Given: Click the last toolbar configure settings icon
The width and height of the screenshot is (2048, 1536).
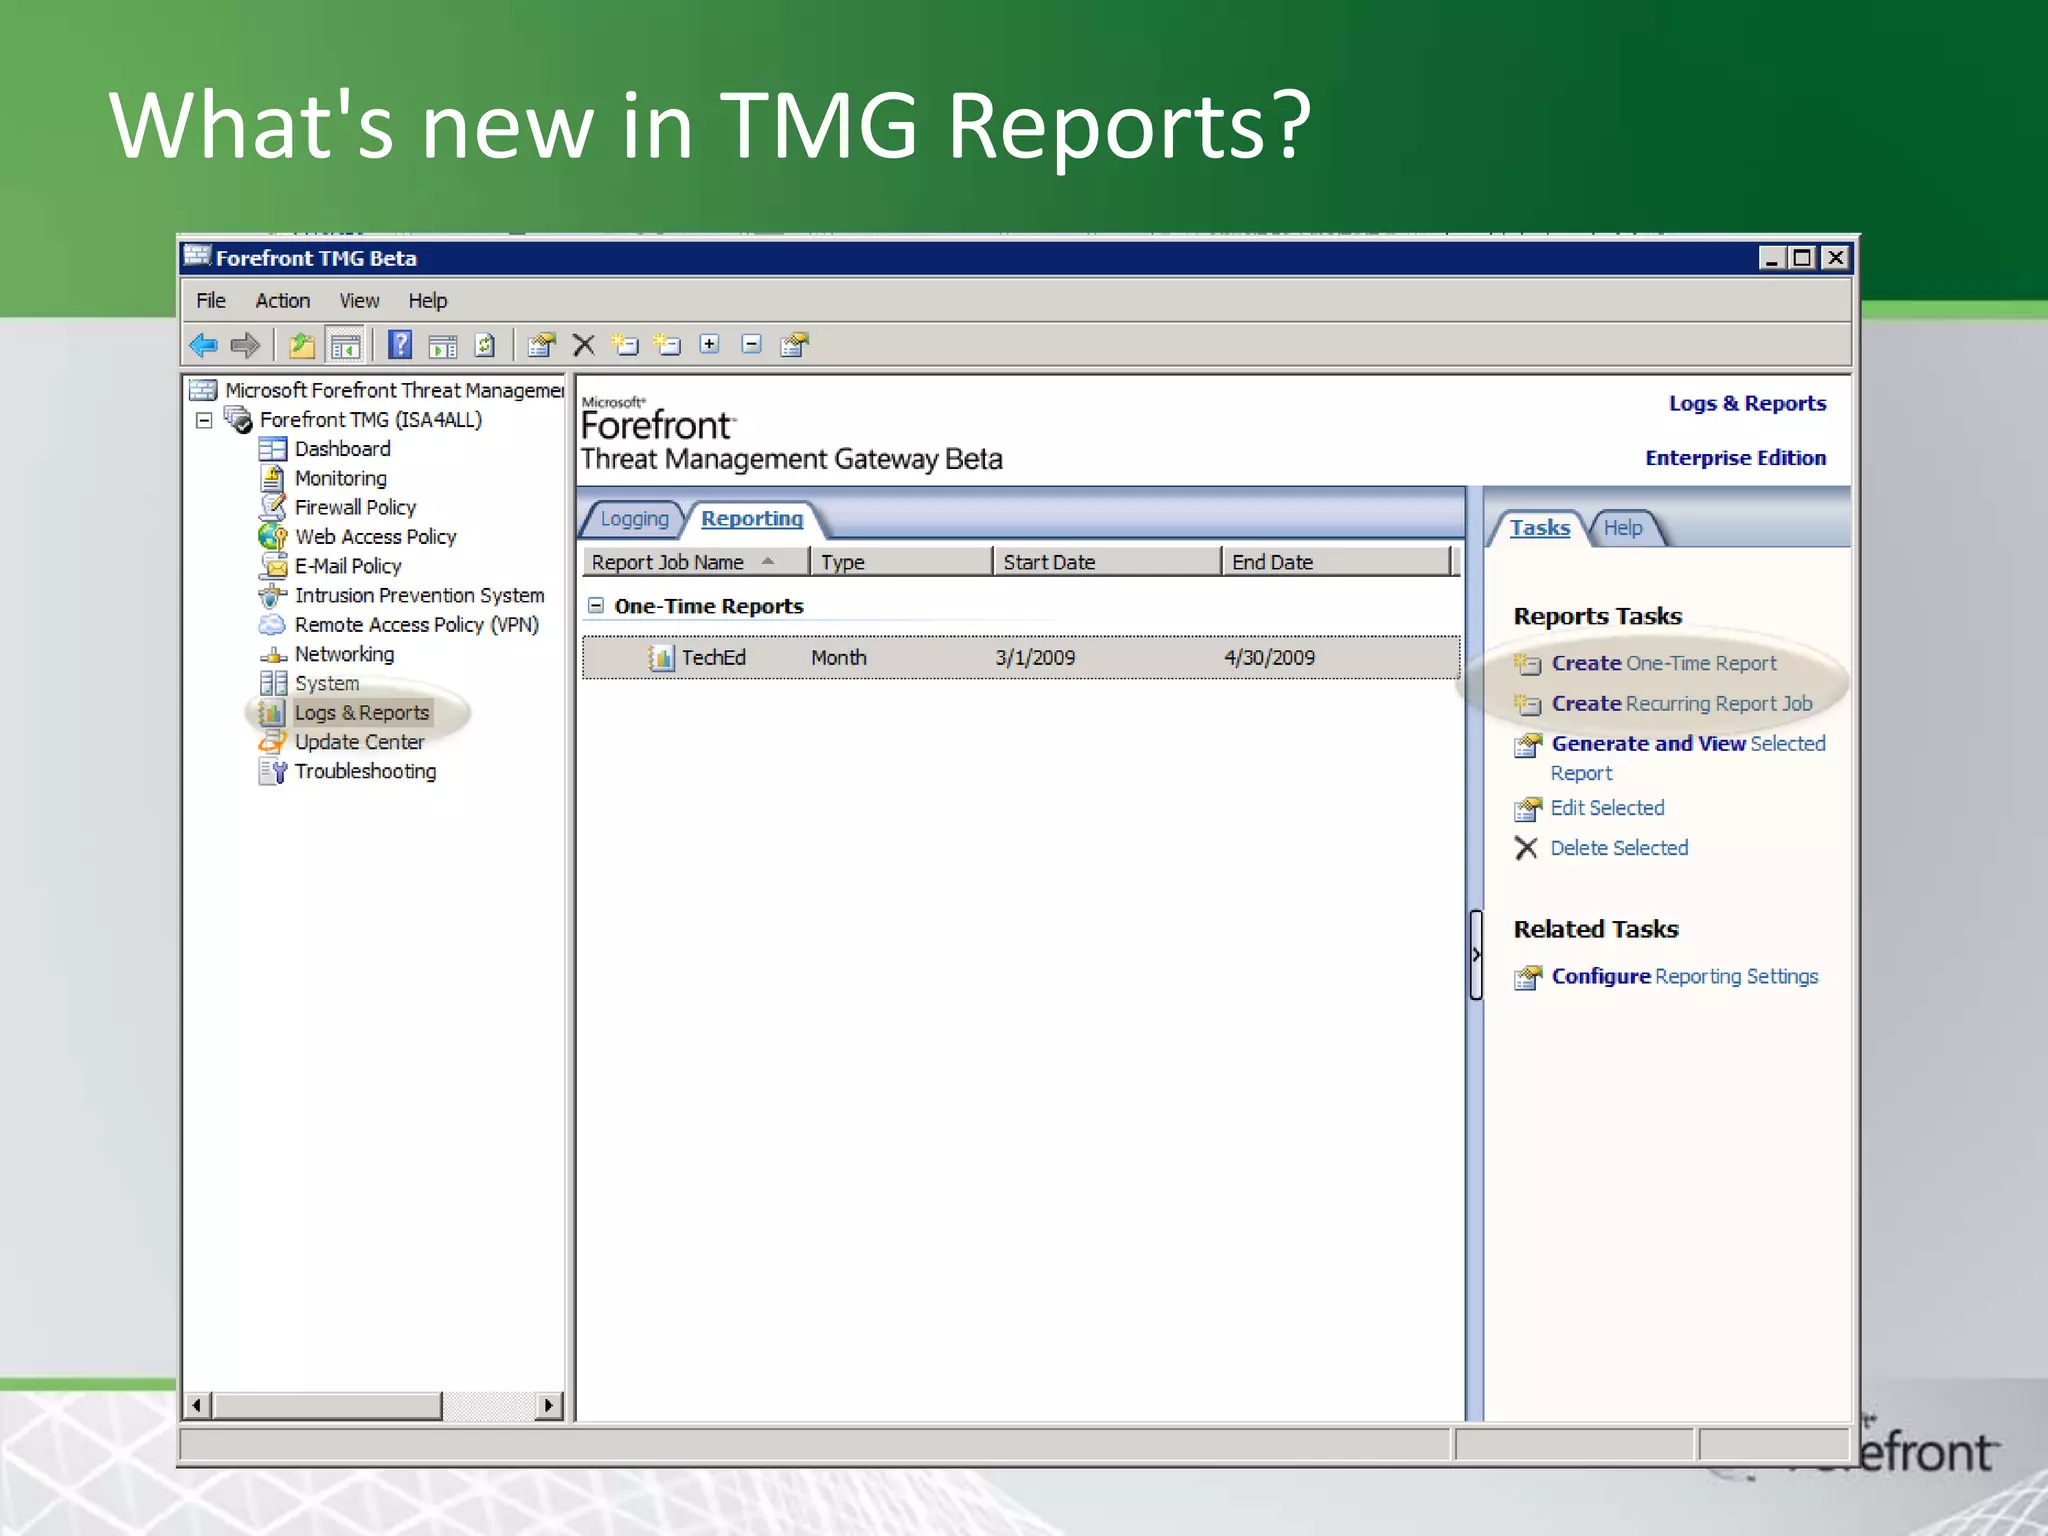Looking at the screenshot, I should pos(794,345).
